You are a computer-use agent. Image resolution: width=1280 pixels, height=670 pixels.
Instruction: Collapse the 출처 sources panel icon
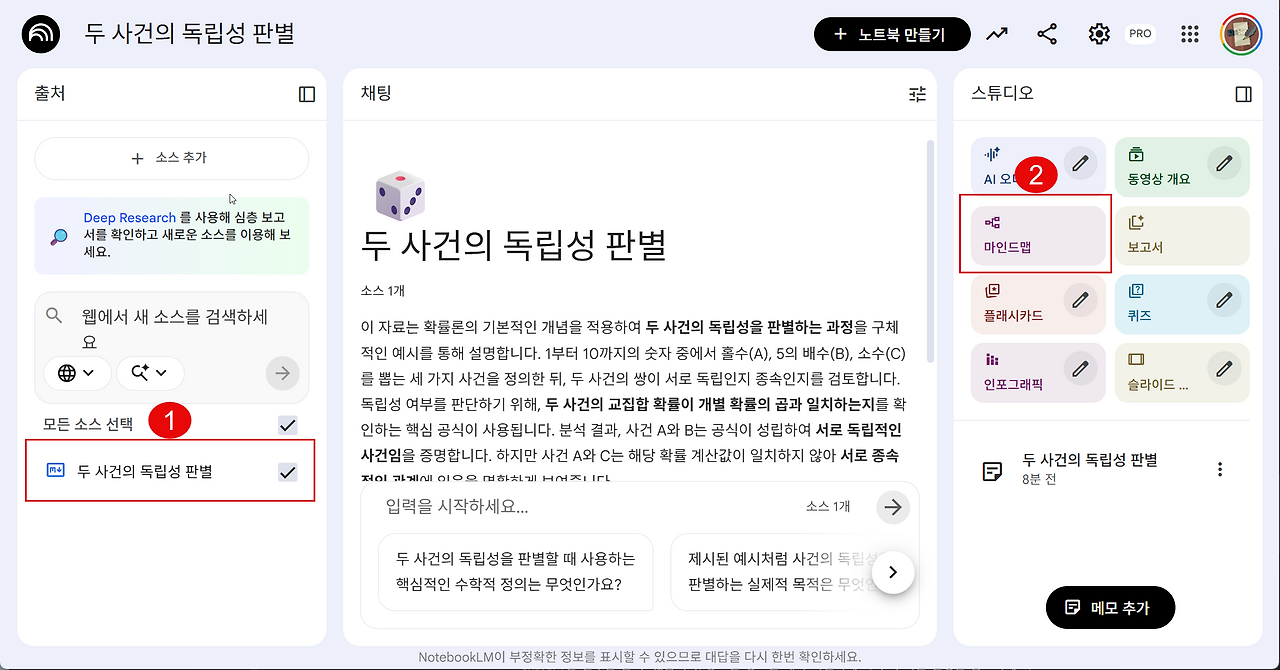tap(307, 94)
